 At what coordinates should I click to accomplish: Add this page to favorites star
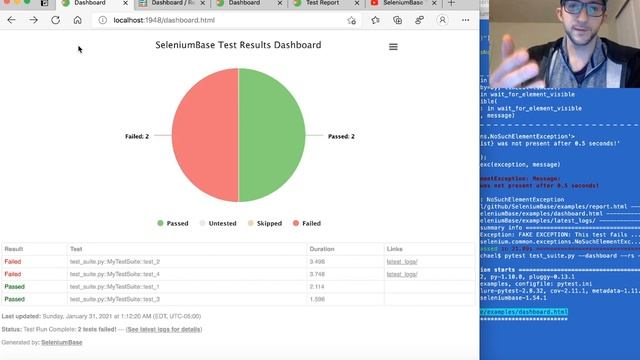[x=351, y=20]
